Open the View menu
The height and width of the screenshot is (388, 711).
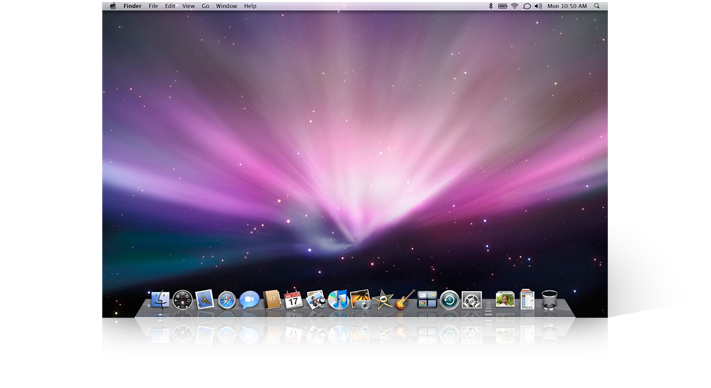(188, 6)
